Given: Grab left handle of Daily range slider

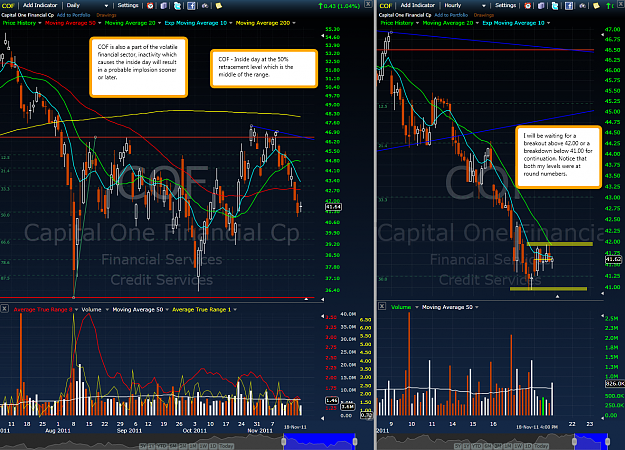Looking at the screenshot, I should 283,442.
